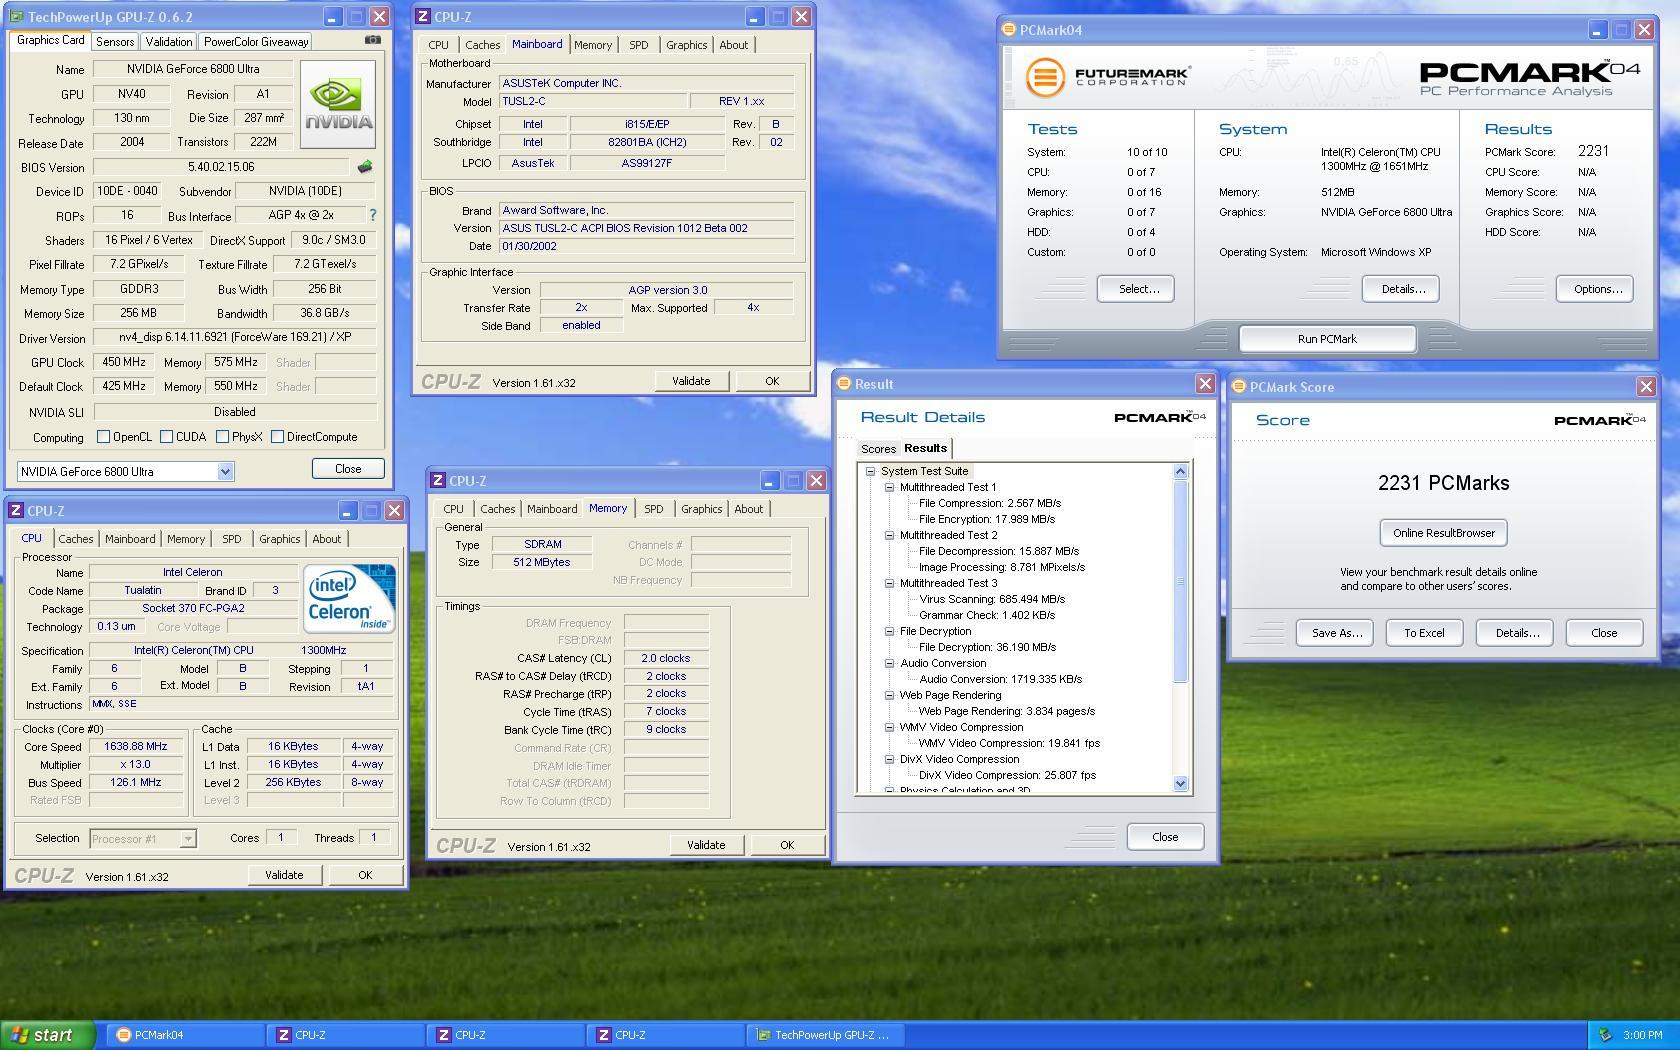Collapse the Multithreaded Test 2 node
1680x1050 pixels.
[x=889, y=535]
